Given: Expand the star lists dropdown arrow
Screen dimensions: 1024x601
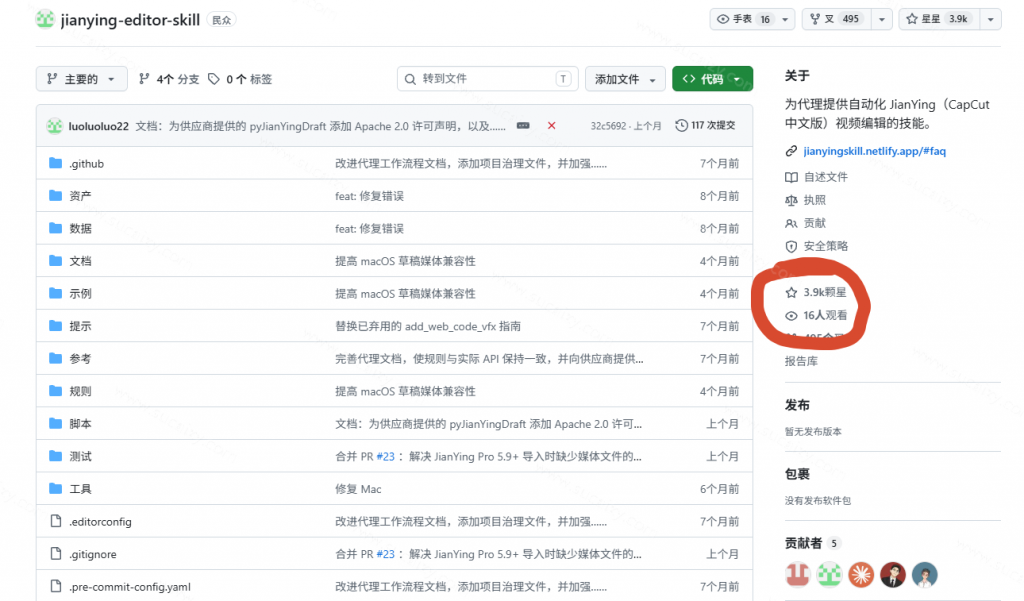Looking at the screenshot, I should (991, 20).
